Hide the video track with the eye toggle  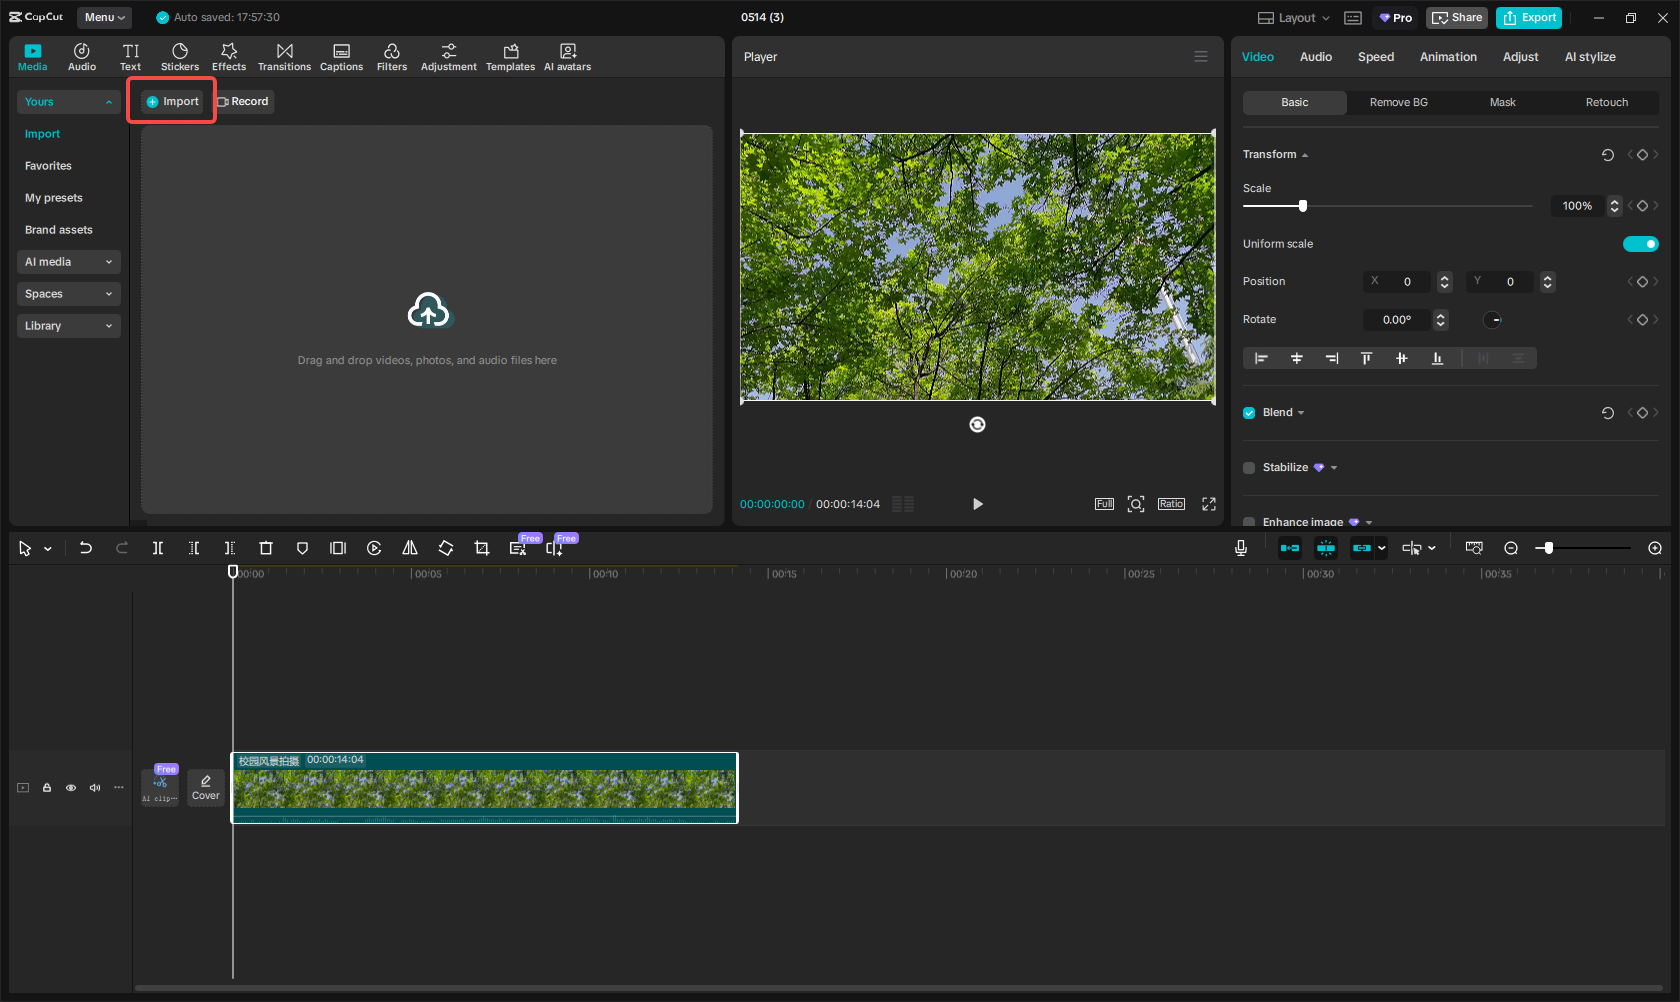(x=70, y=787)
